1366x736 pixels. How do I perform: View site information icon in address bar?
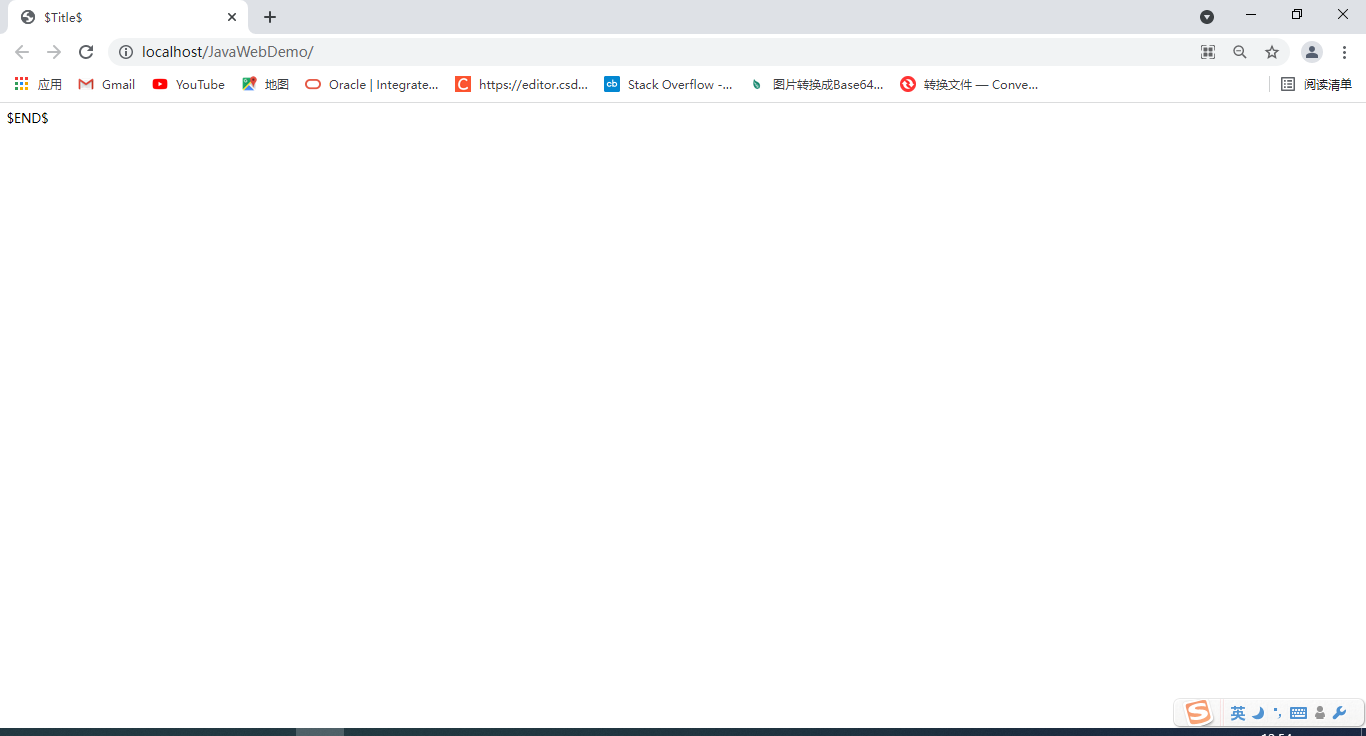tap(126, 52)
